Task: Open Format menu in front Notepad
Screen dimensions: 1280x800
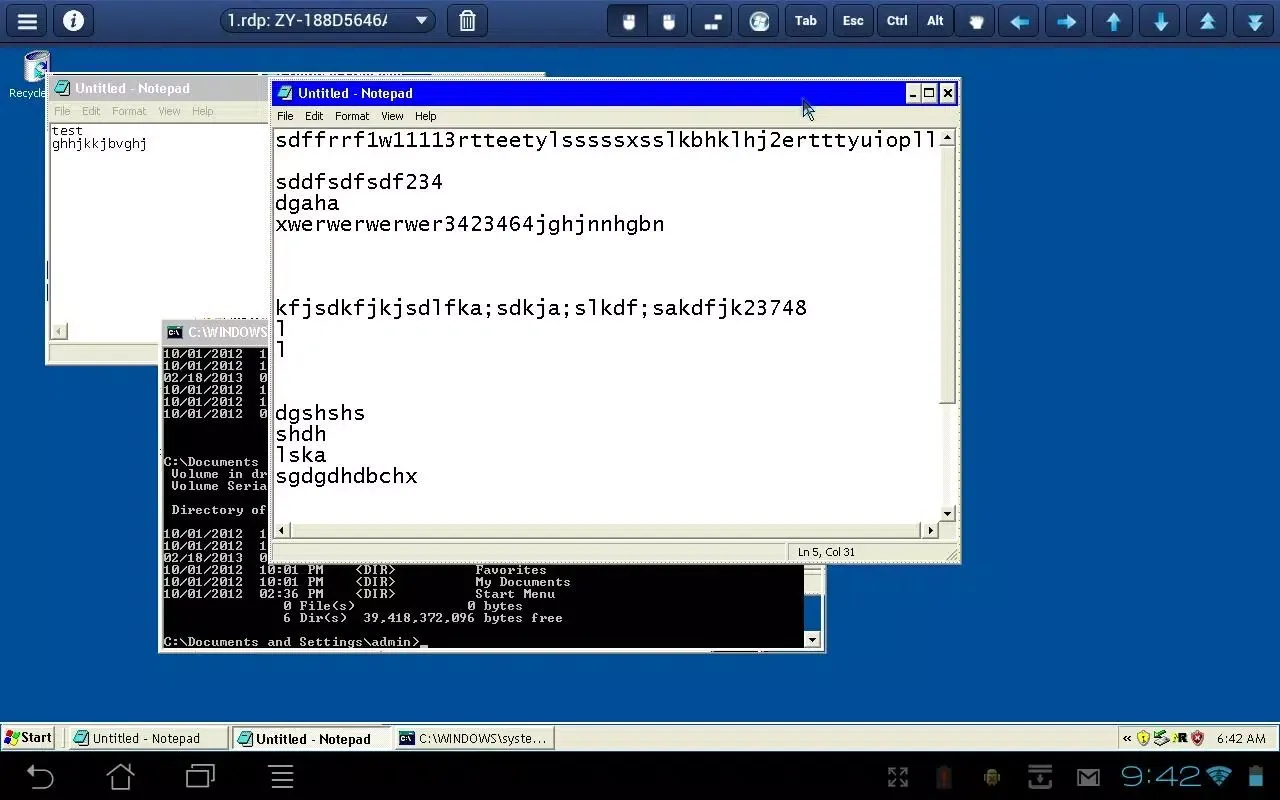Action: coord(352,116)
